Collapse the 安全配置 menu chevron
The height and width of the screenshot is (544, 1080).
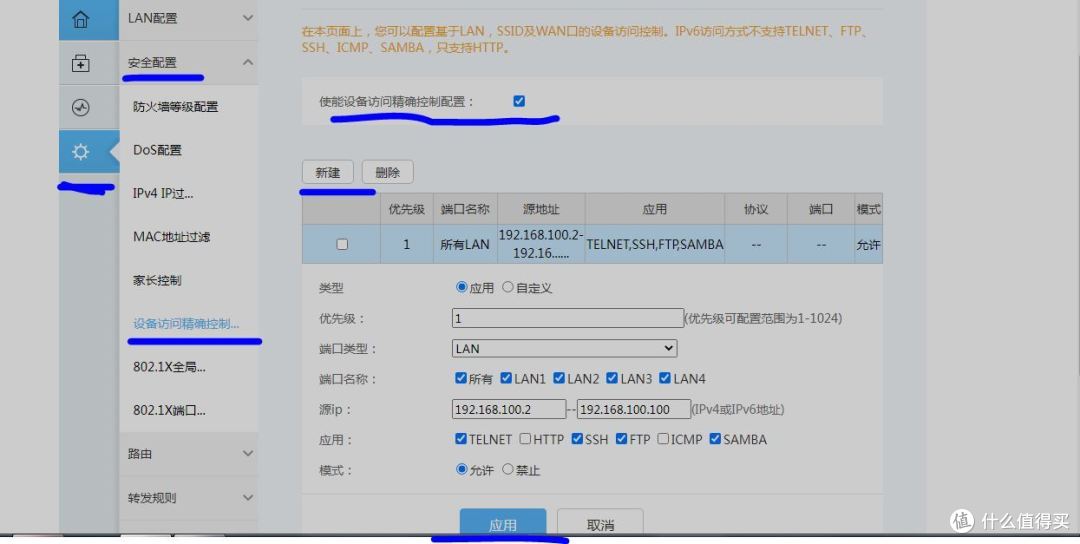point(248,62)
